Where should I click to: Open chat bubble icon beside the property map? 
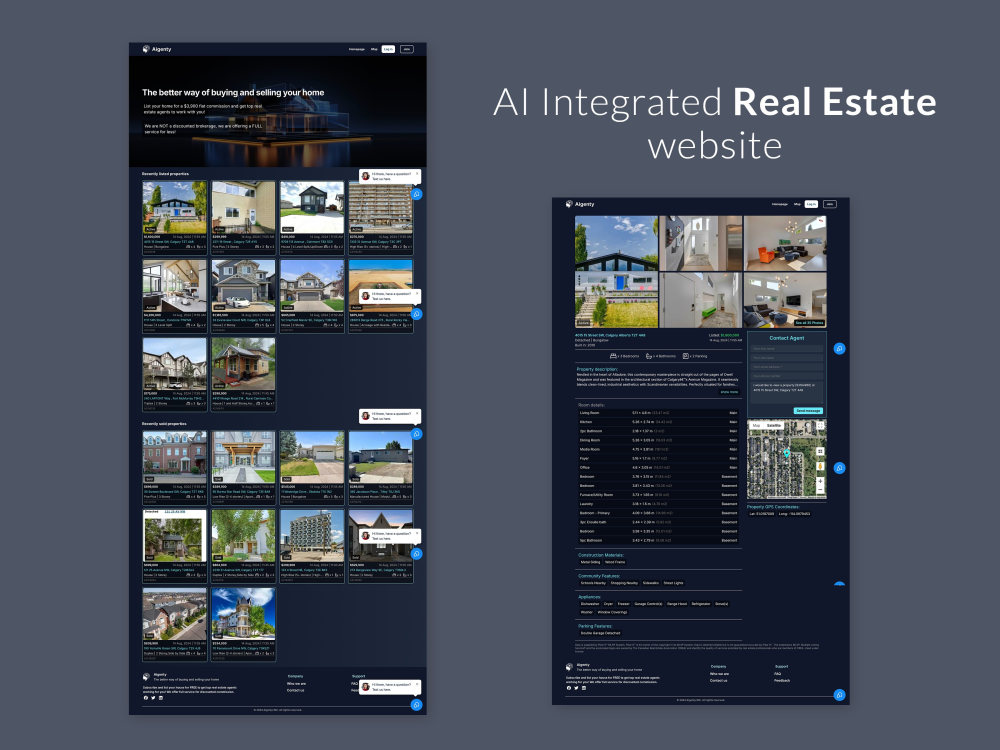(839, 468)
